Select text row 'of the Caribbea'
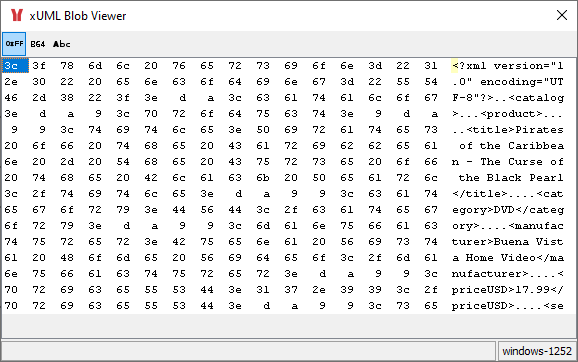This screenshot has width=578, height=362. tap(511, 146)
